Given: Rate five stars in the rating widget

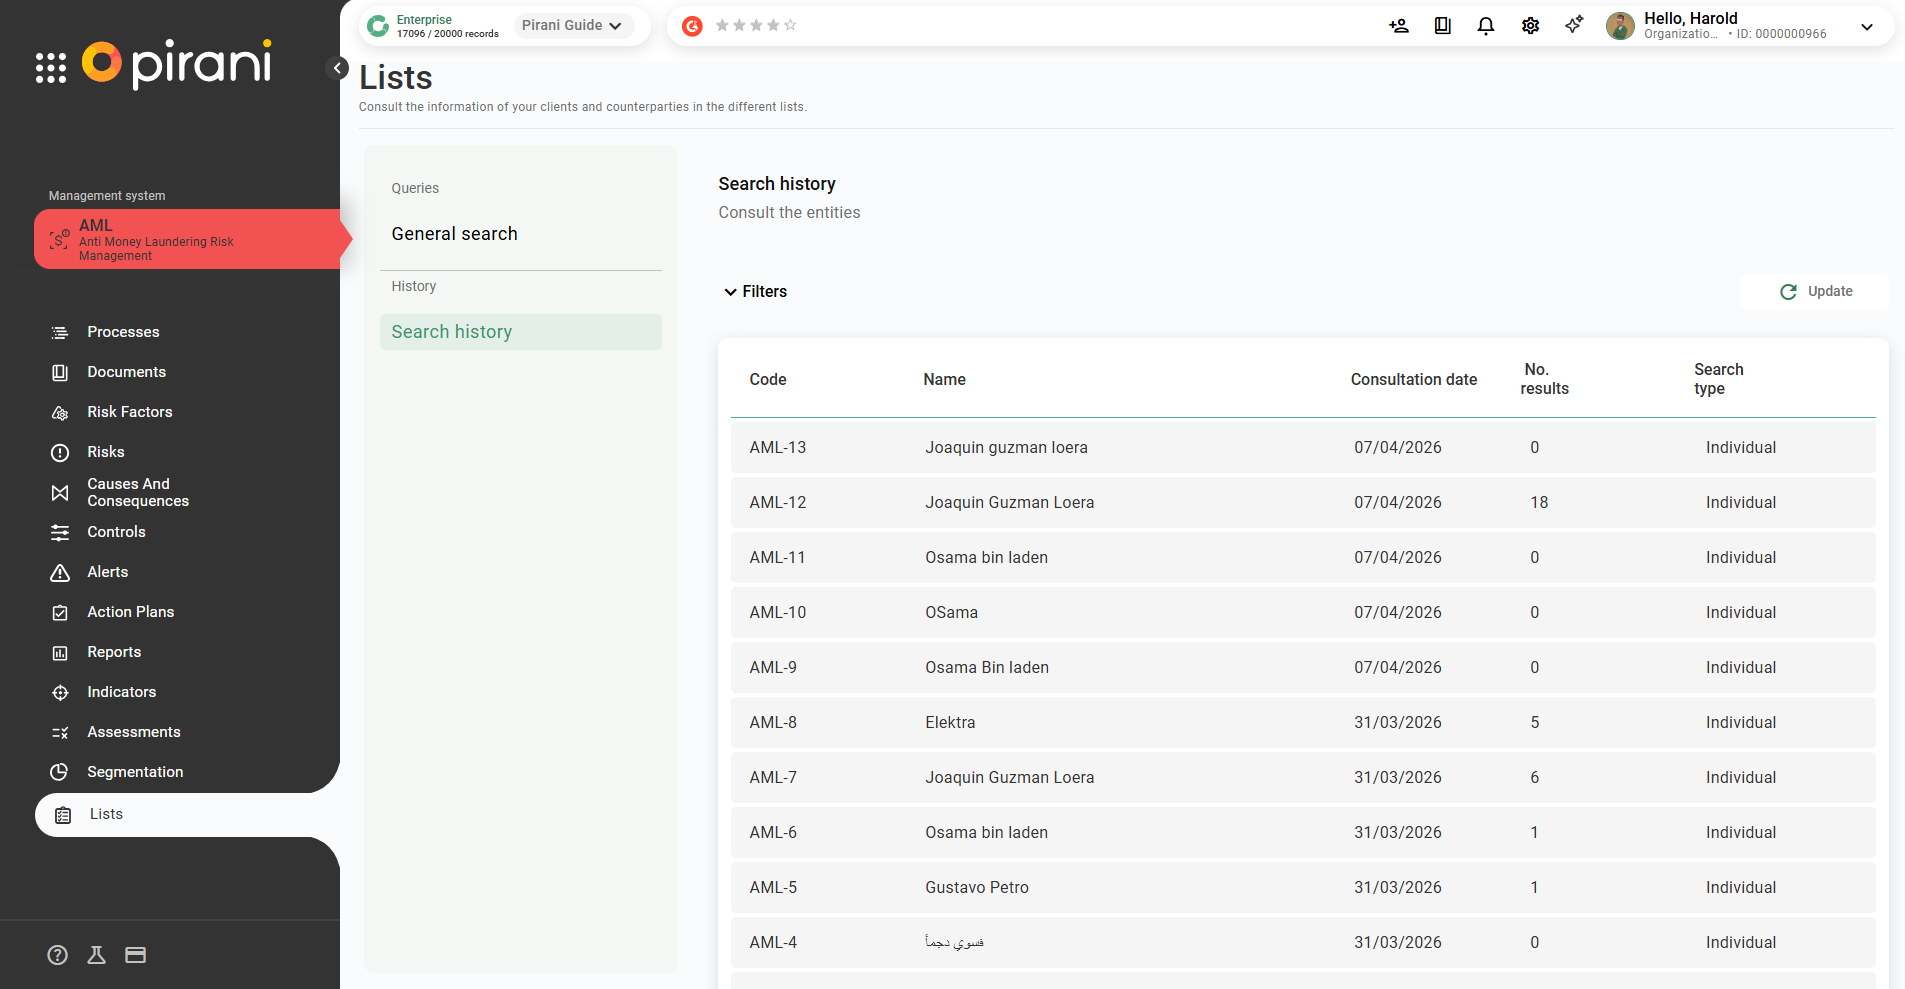Looking at the screenshot, I should pos(790,26).
